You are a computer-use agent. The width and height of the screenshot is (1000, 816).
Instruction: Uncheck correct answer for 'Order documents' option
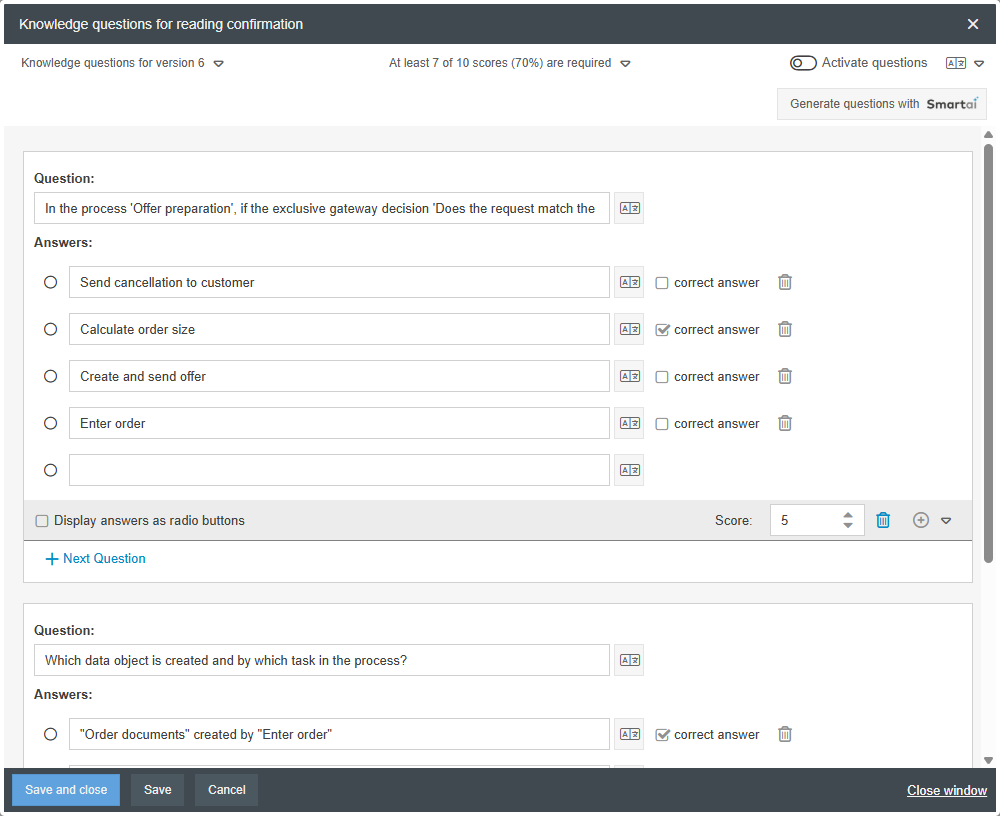tap(662, 735)
